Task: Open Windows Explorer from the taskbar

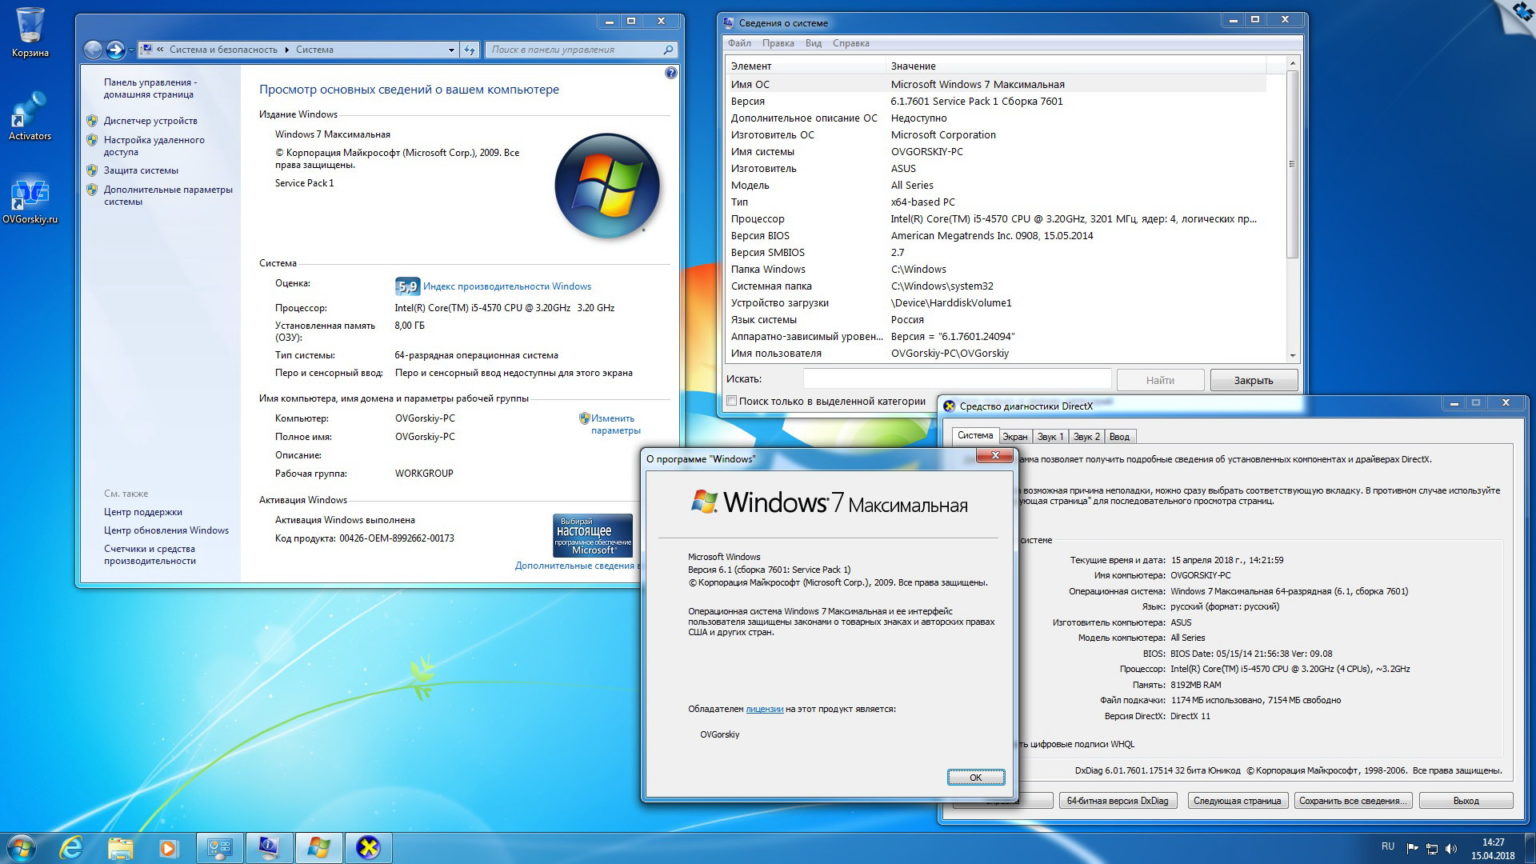Action: point(120,848)
